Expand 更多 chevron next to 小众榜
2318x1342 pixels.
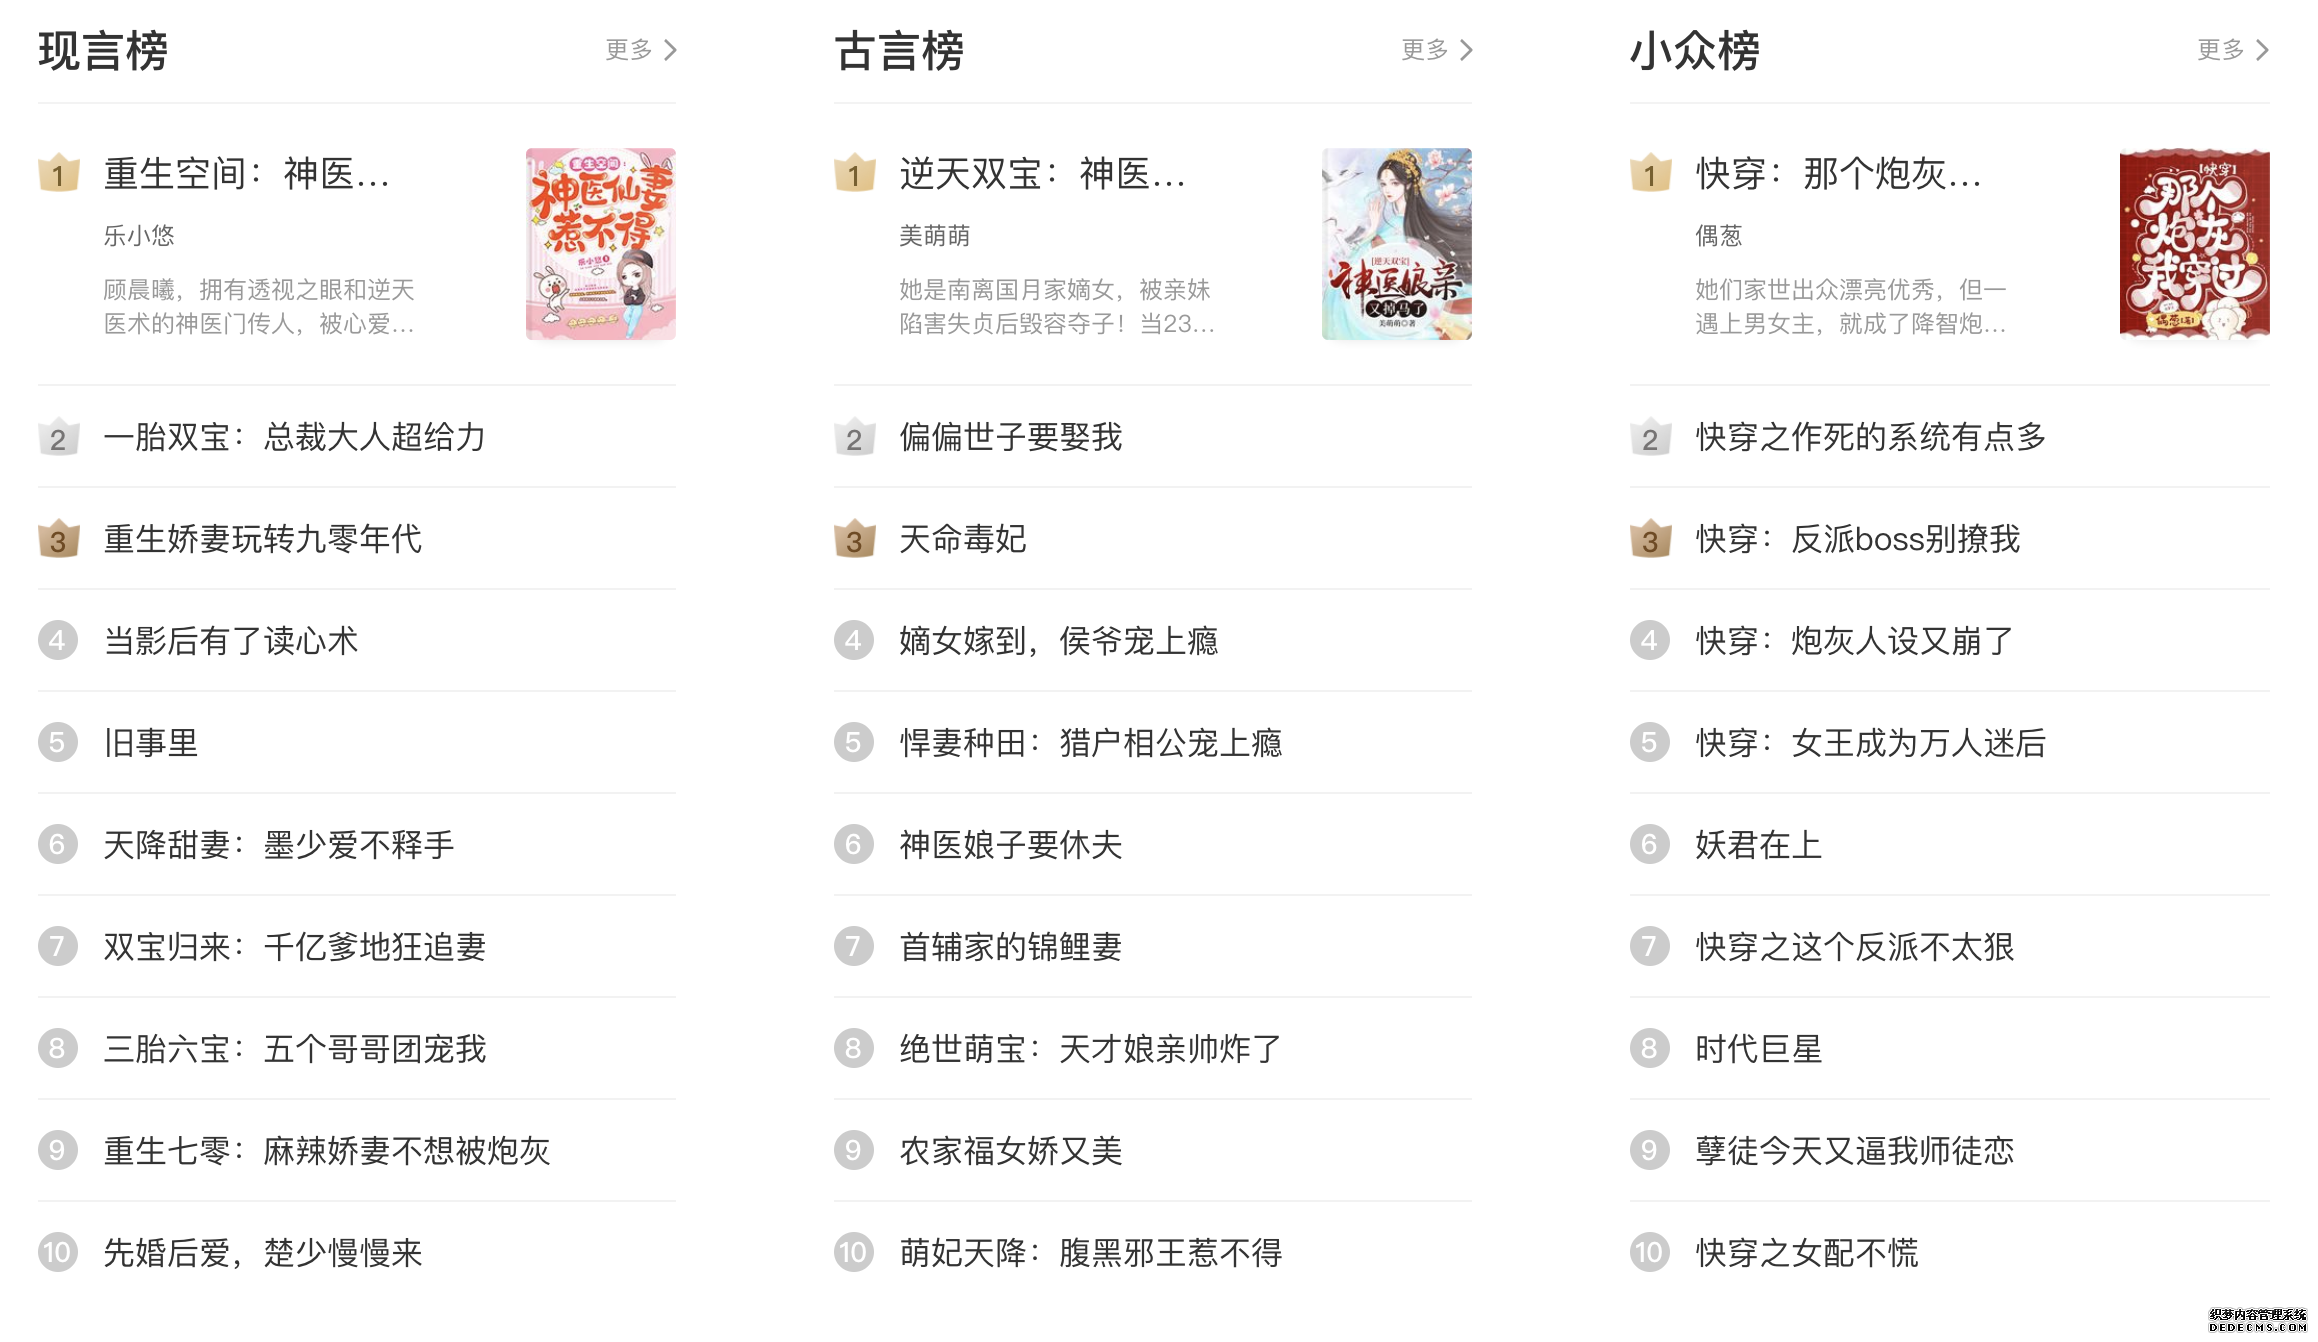click(2255, 49)
